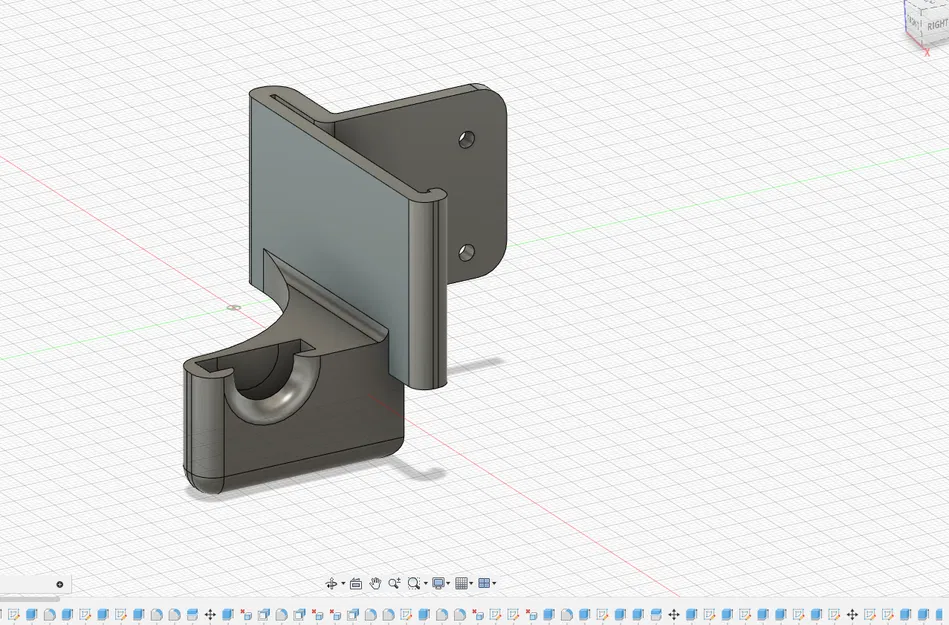Click the Display Settings monitor icon
This screenshot has width=949, height=625.
tap(437, 583)
